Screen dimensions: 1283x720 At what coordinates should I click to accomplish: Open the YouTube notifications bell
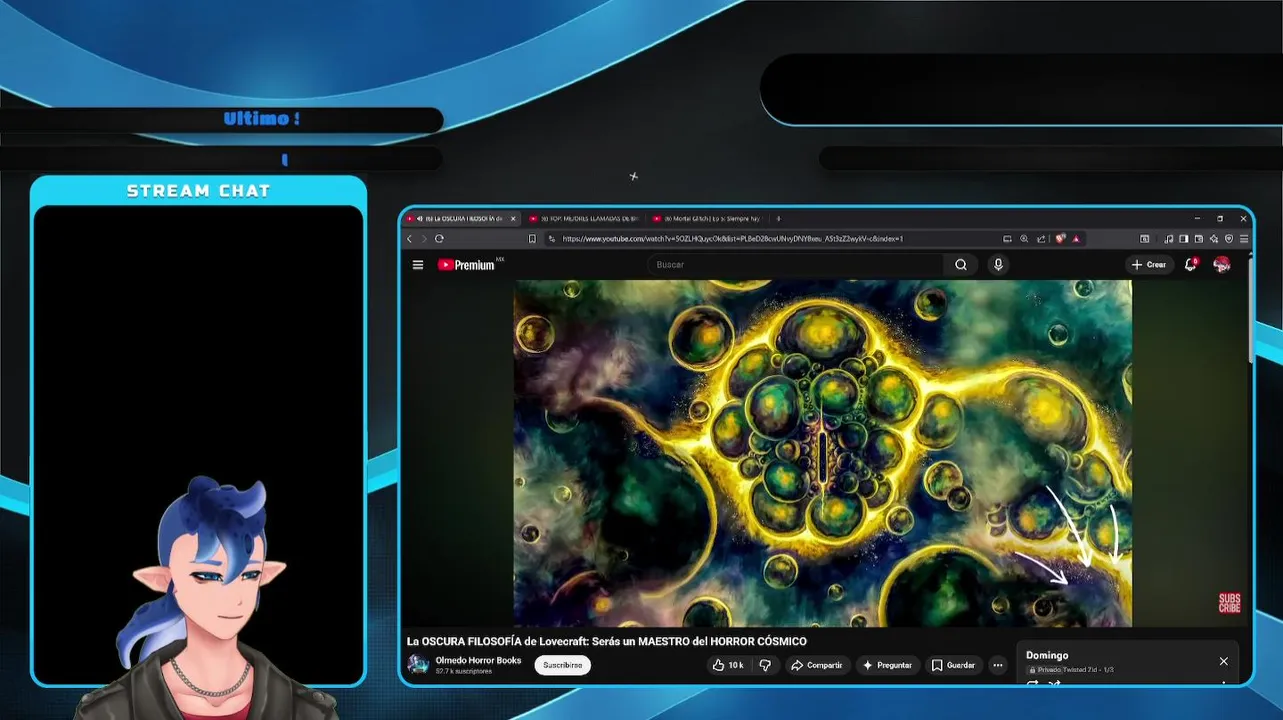click(x=1191, y=265)
